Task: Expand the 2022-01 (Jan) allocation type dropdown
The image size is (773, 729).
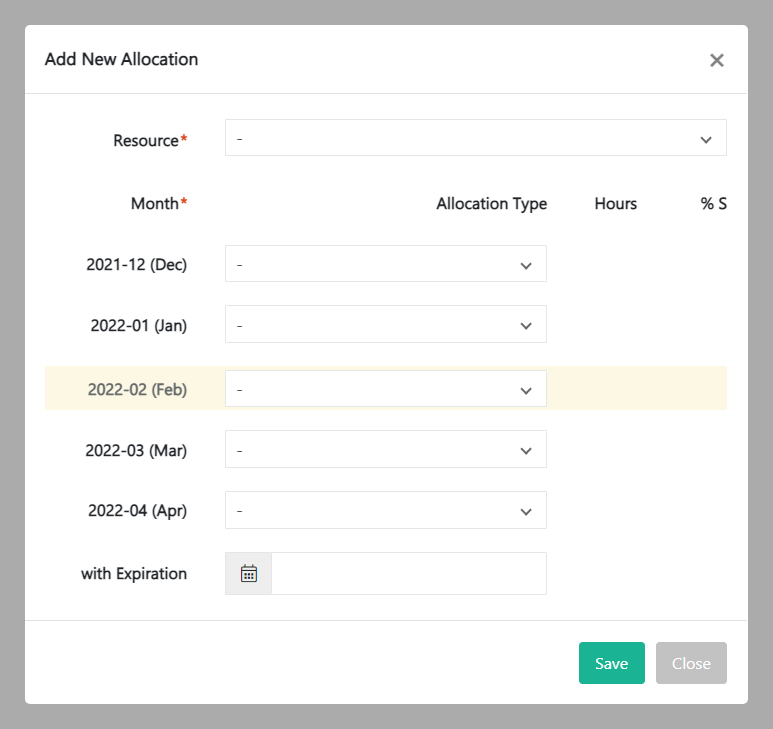Action: (385, 325)
